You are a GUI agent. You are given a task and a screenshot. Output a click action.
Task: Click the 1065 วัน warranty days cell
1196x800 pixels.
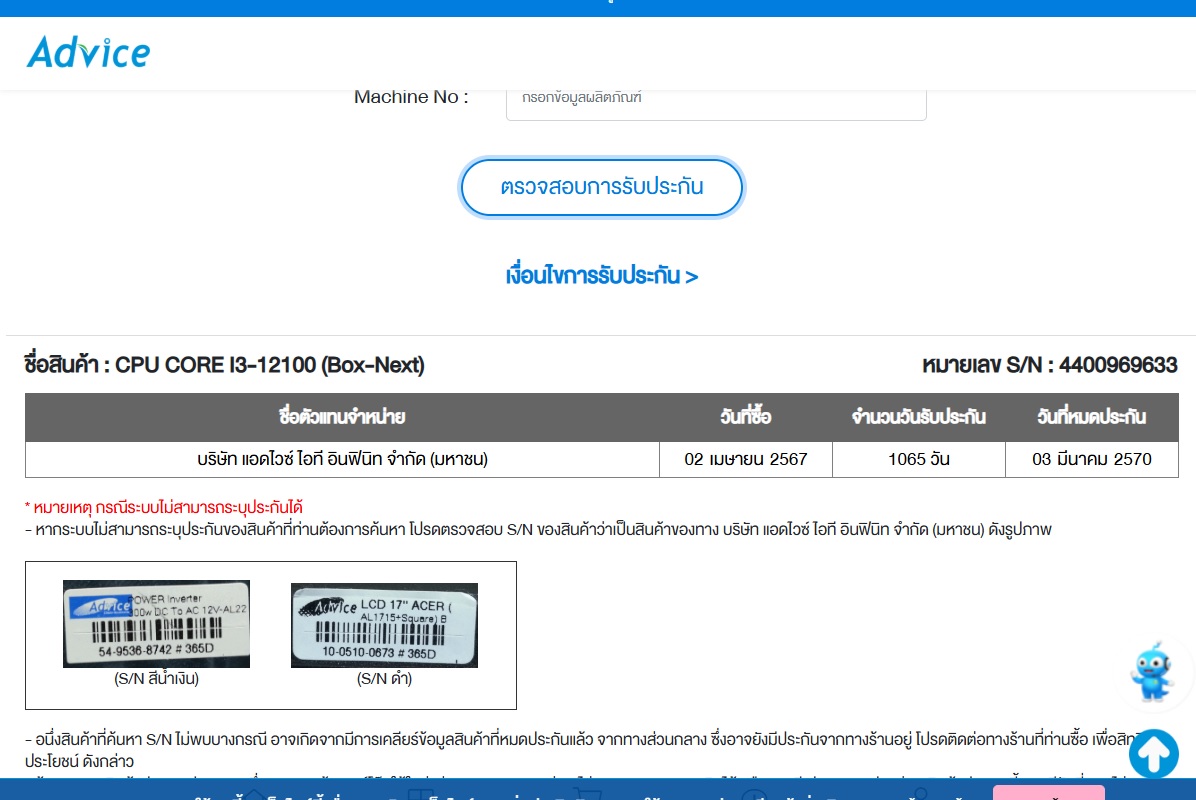coord(918,459)
